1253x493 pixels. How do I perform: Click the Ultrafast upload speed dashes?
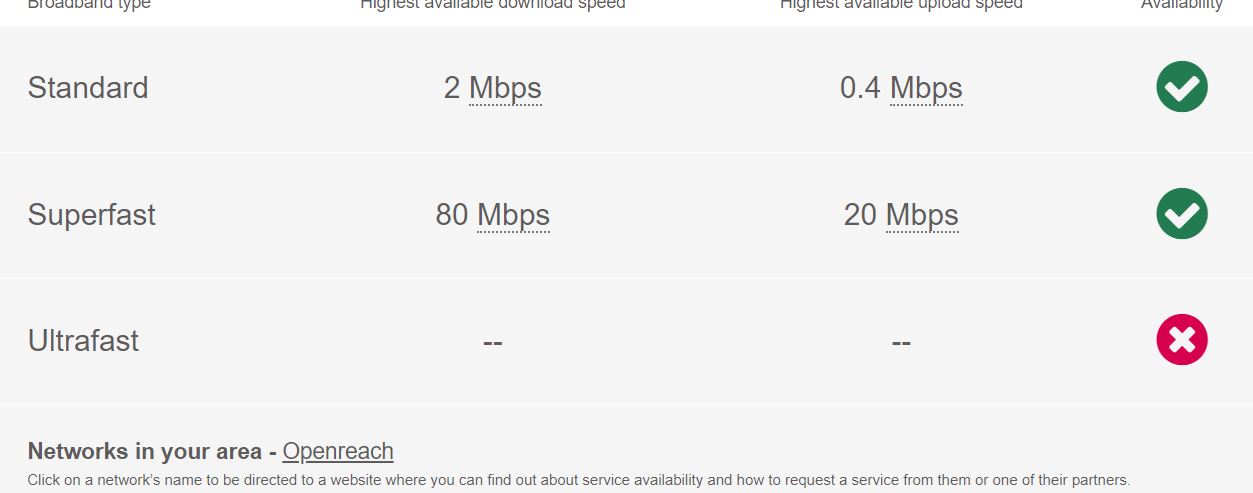pyautogui.click(x=901, y=342)
